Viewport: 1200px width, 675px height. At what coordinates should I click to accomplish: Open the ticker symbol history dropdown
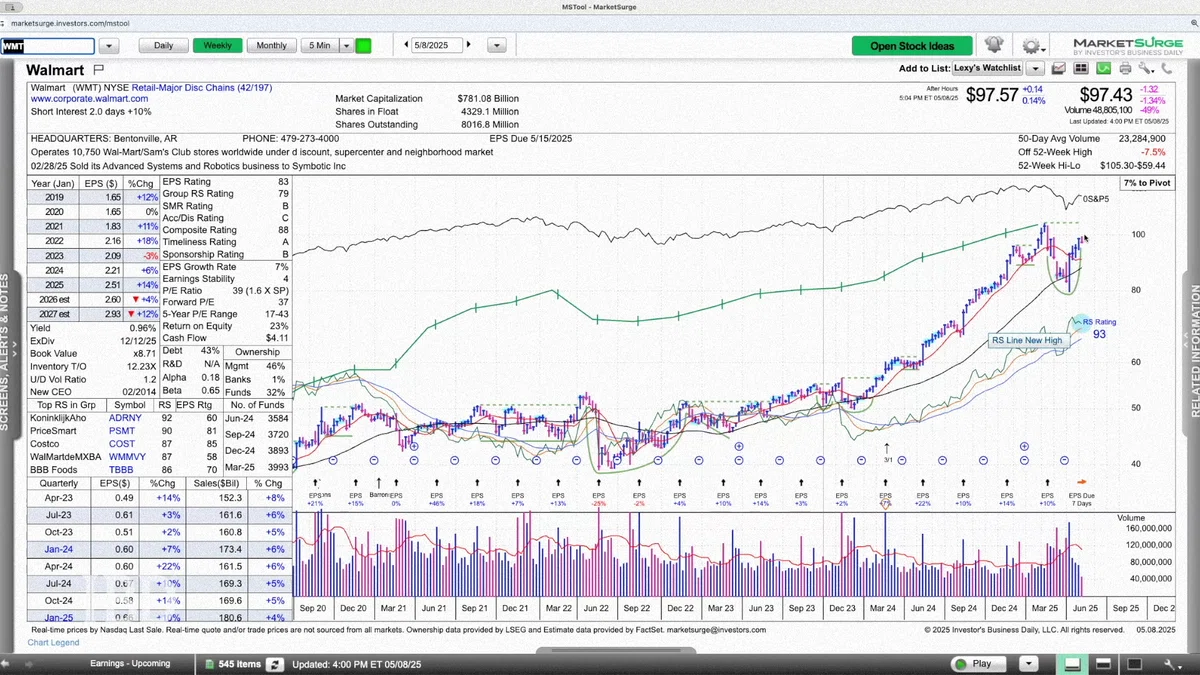[x=109, y=46]
